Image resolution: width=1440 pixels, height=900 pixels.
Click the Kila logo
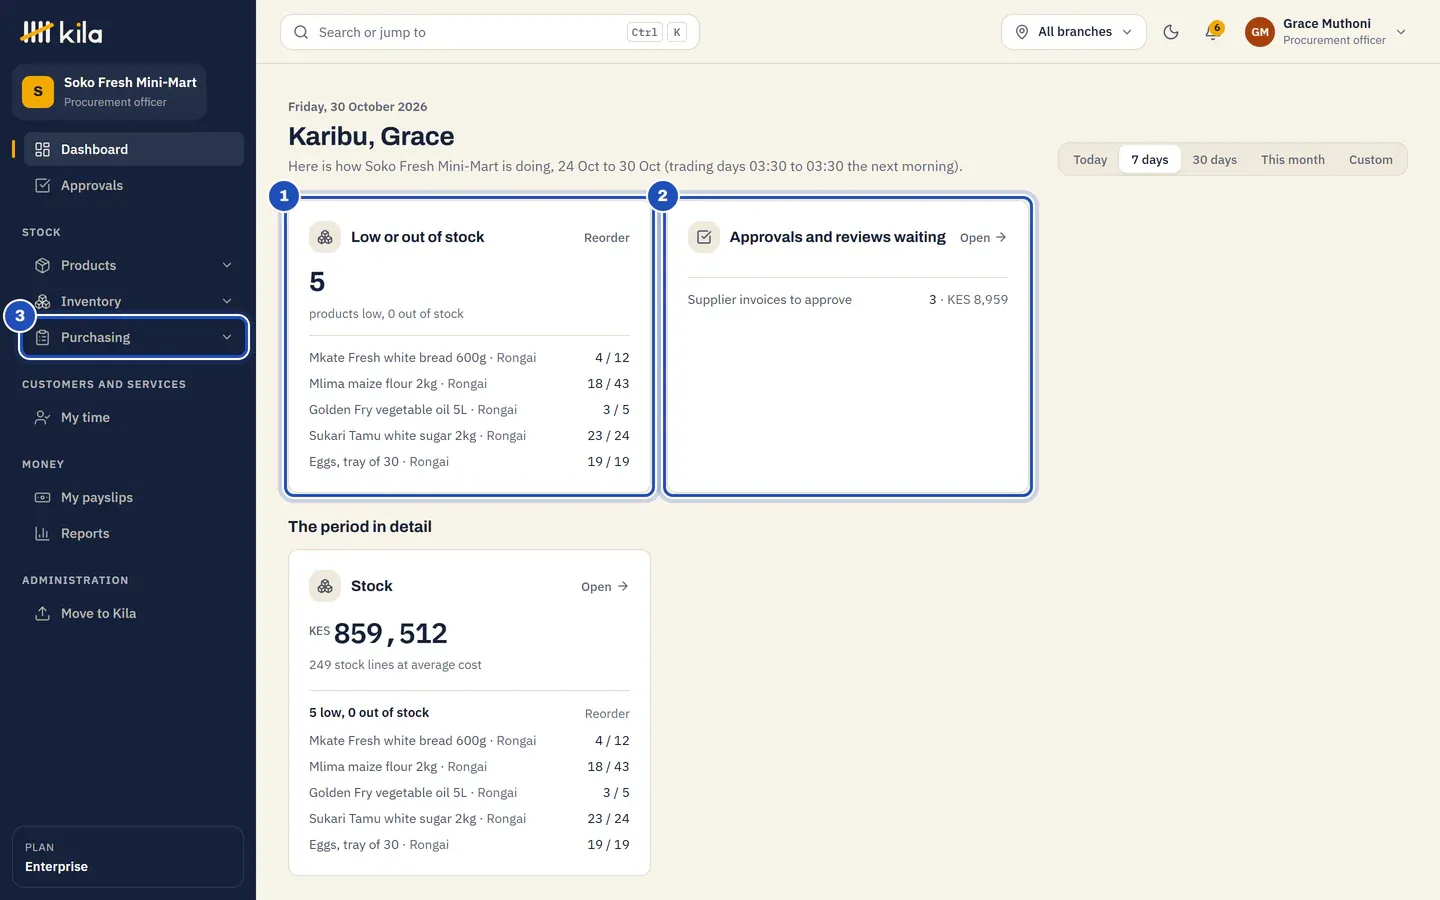pos(61,33)
